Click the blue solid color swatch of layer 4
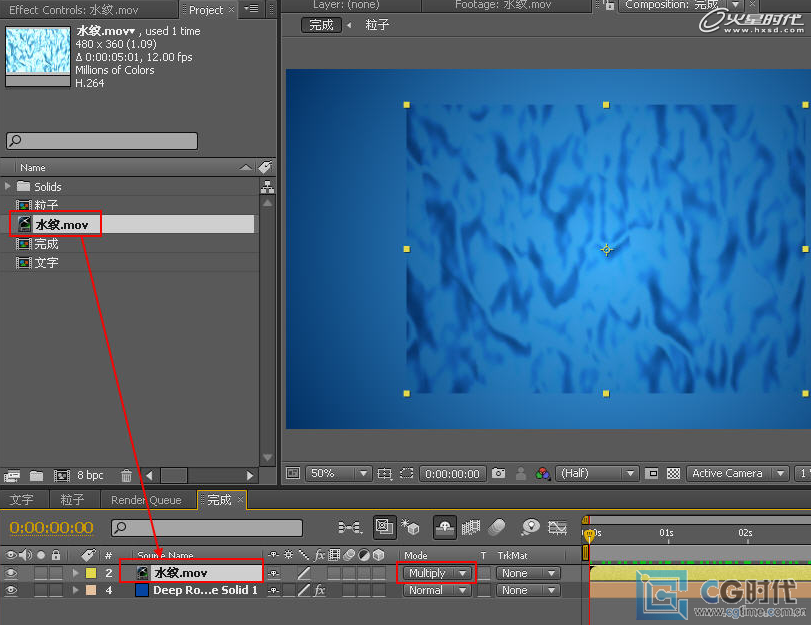Screen dimensions: 811x625 142,590
